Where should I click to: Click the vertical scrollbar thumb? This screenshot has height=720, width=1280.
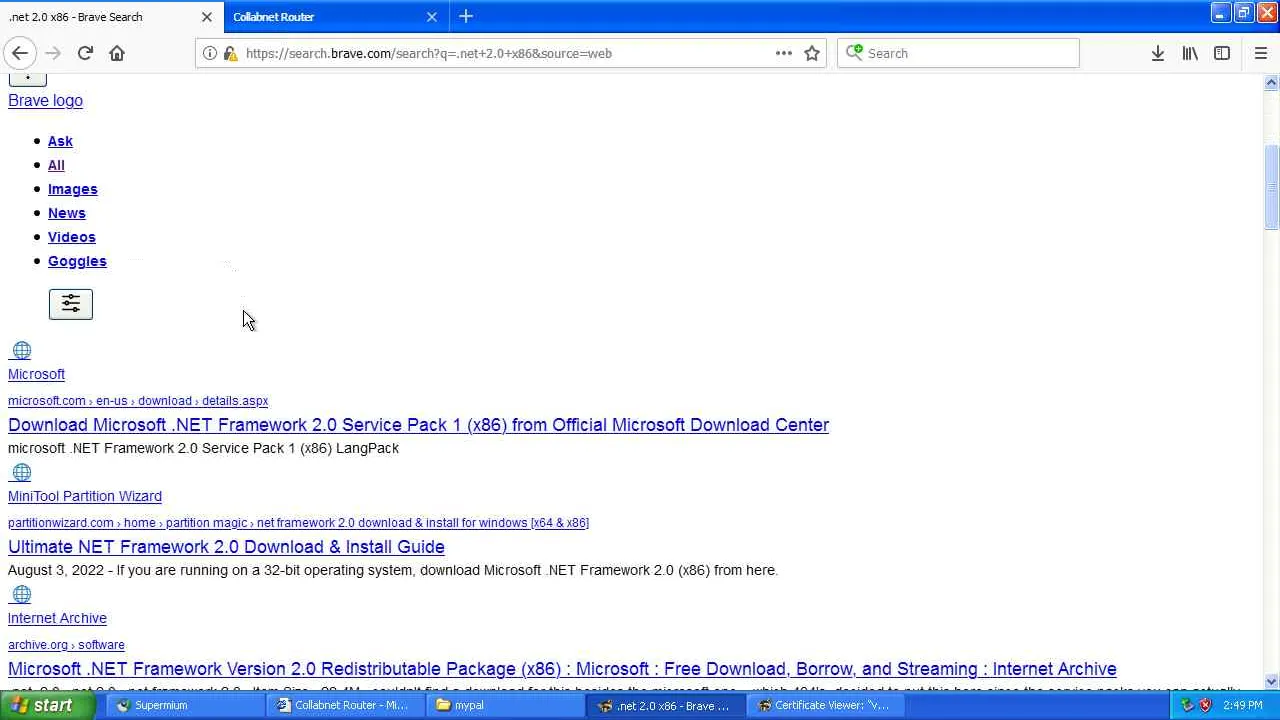click(1271, 187)
